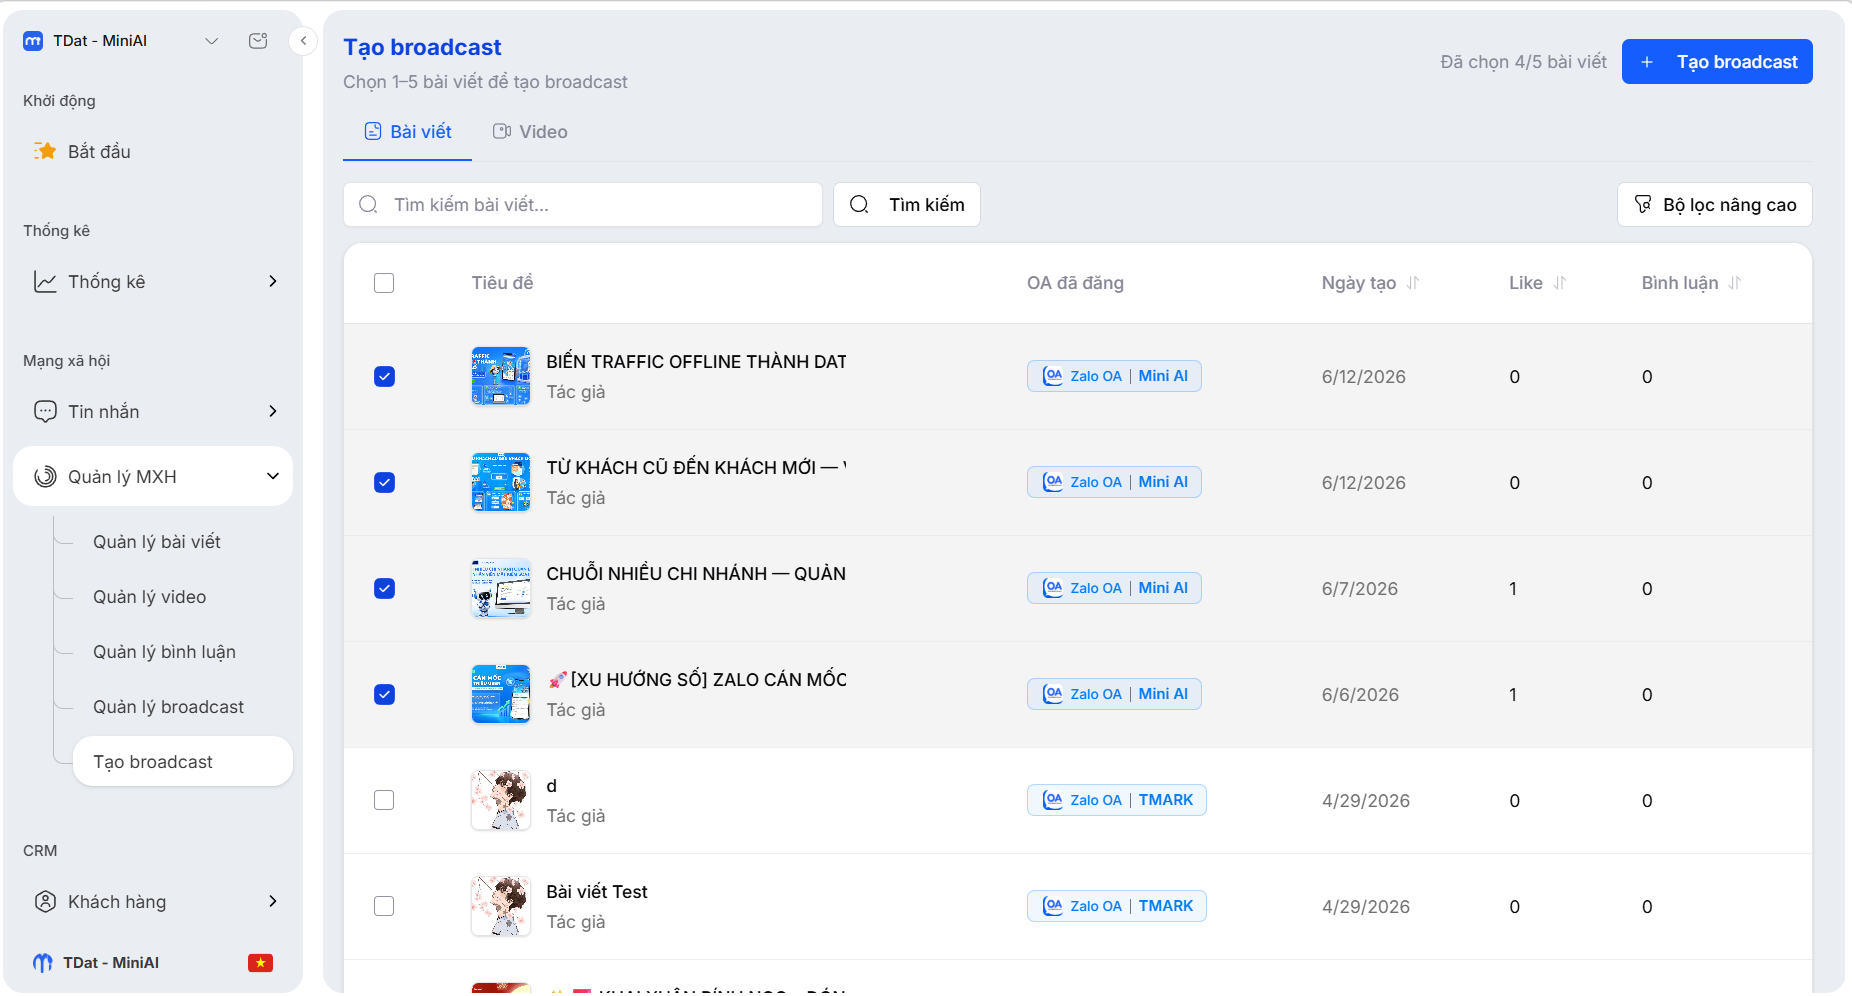Click the filter icon in Bộ lọc nâng cao
This screenshot has width=1852, height=996.
1643,205
